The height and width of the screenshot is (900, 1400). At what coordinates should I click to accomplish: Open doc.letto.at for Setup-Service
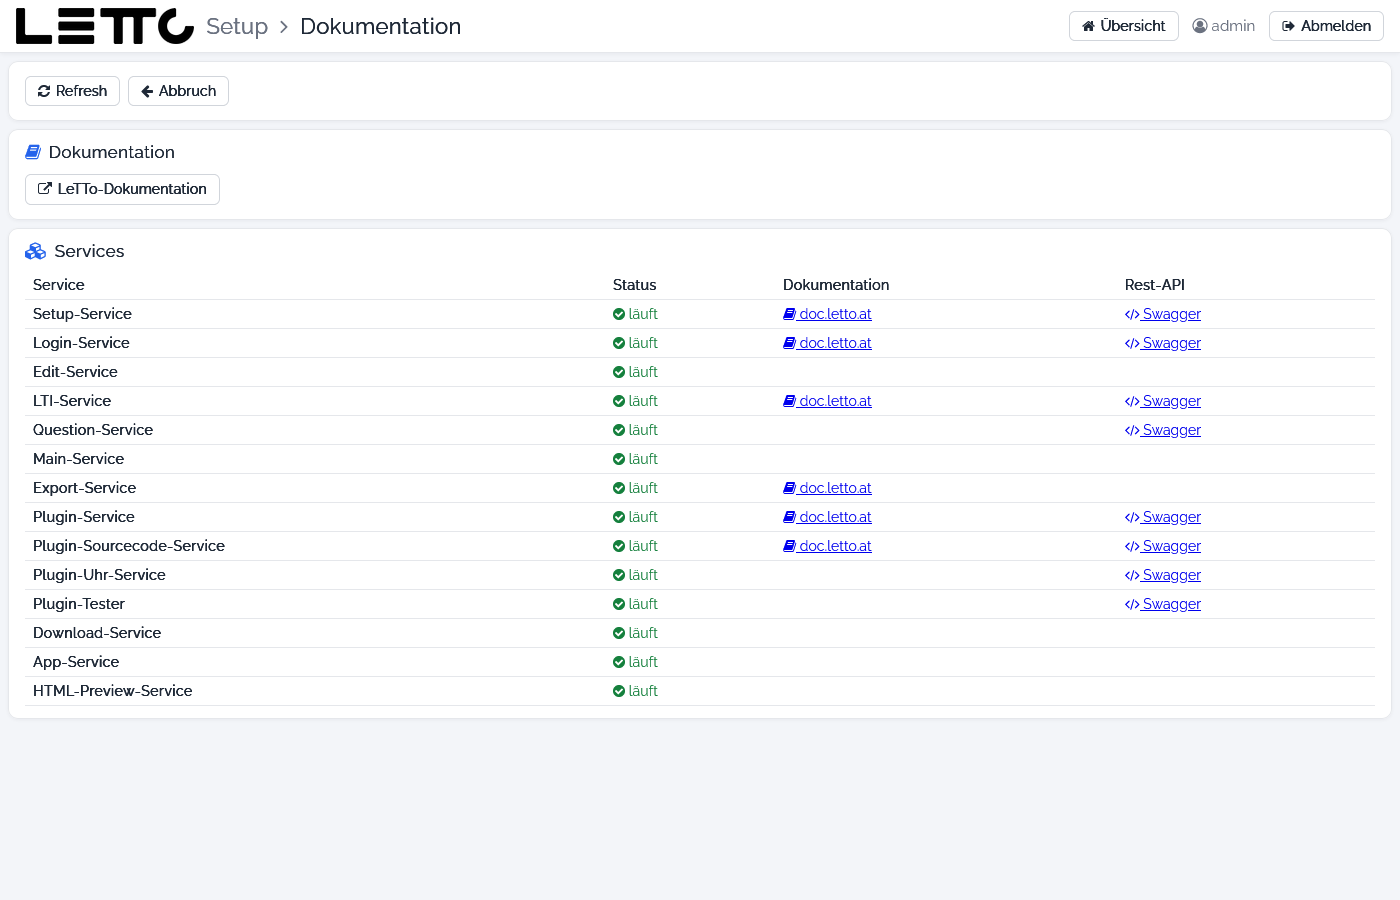click(827, 314)
